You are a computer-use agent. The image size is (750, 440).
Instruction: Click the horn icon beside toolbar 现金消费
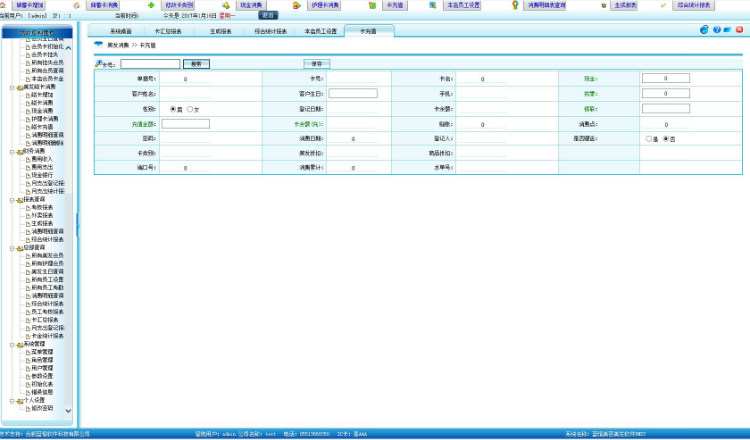click(226, 5)
